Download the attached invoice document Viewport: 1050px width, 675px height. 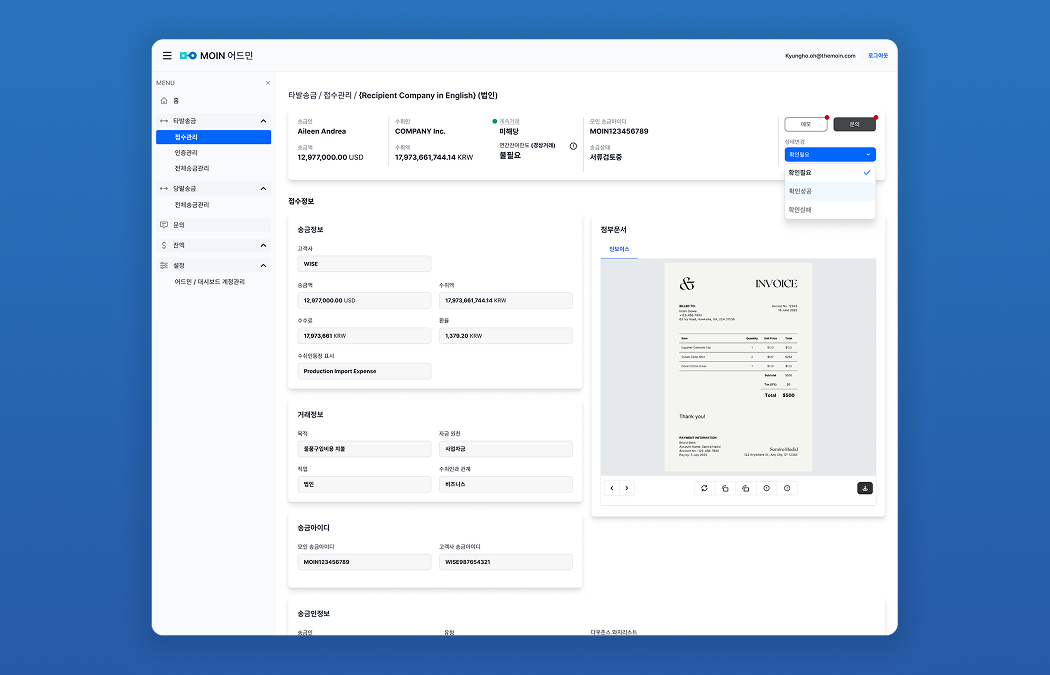pos(865,488)
